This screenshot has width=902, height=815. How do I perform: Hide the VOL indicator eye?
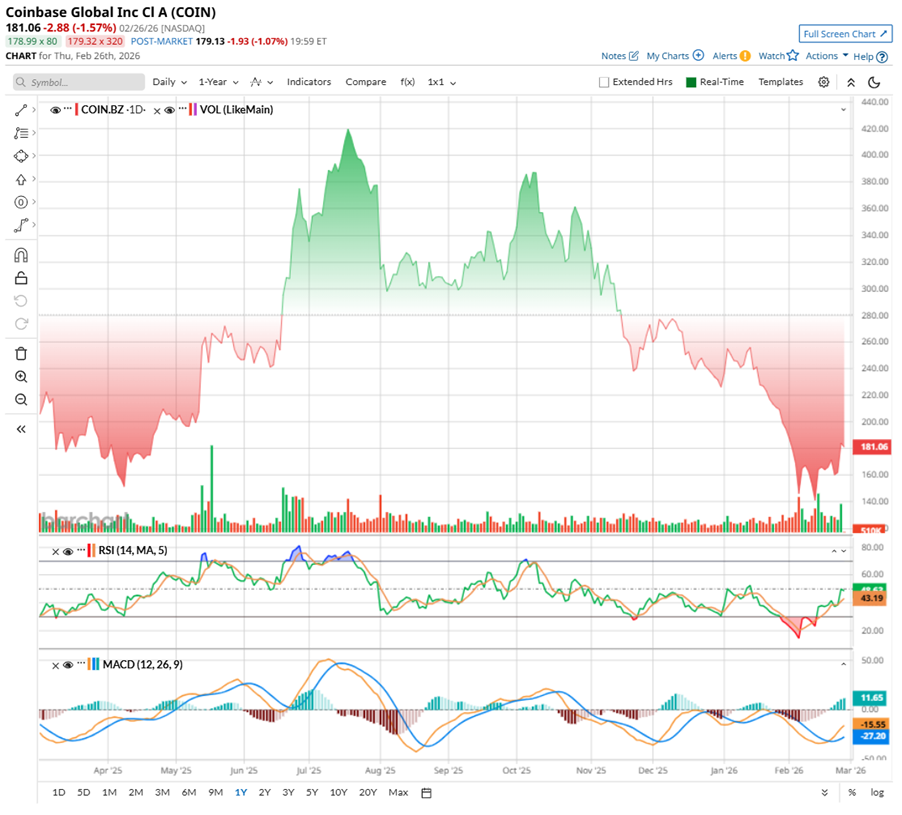[170, 110]
